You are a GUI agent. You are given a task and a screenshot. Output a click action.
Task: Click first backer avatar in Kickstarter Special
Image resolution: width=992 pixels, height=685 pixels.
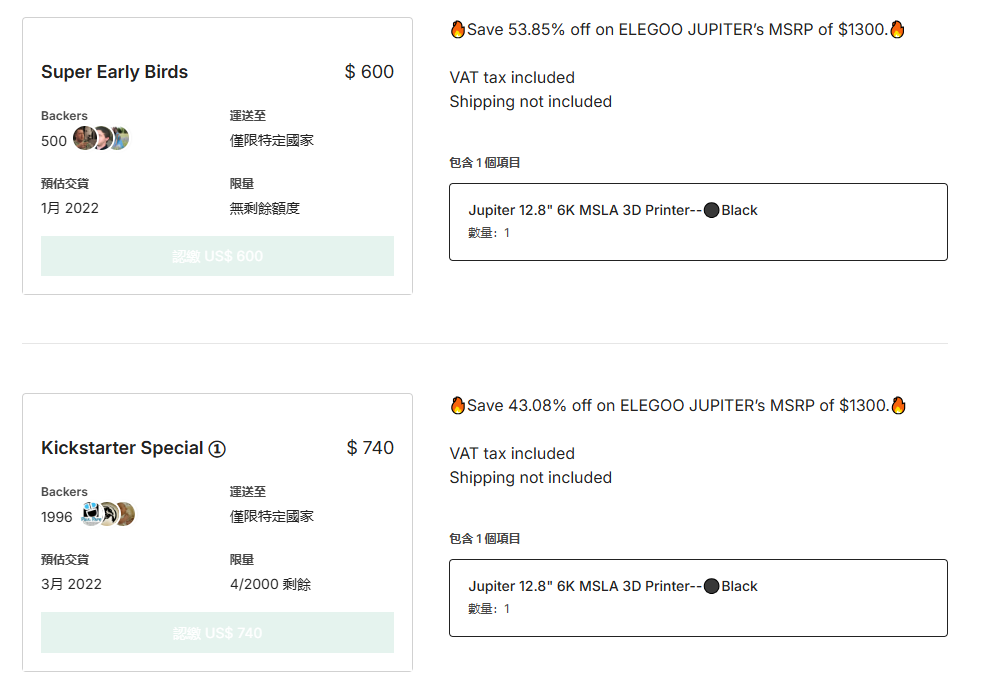pos(91,515)
